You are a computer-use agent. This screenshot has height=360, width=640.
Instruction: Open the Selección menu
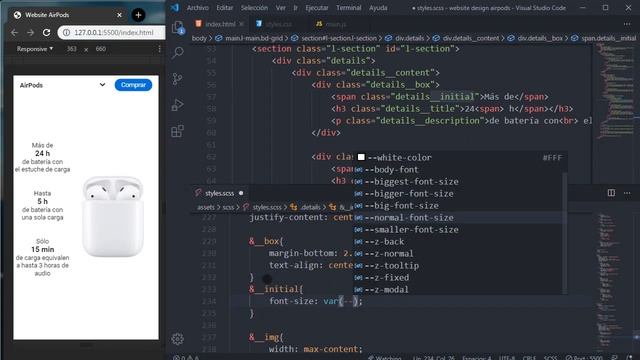(x=254, y=8)
